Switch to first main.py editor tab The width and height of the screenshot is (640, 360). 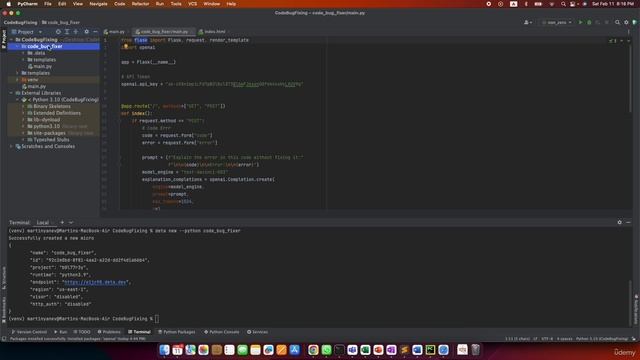coord(117,31)
